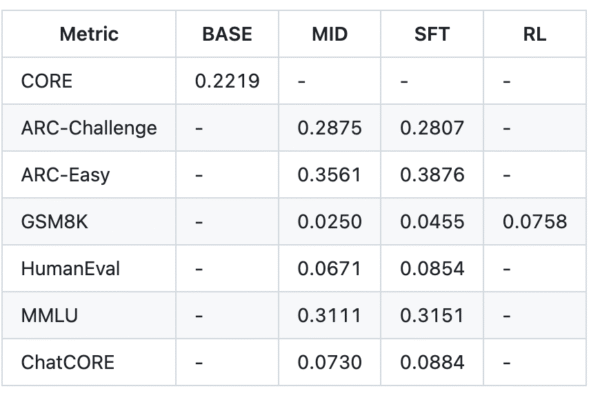Viewport: 600px width, 400px height.
Task: Click GSM8K MID value 0.0250
Action: tap(330, 221)
